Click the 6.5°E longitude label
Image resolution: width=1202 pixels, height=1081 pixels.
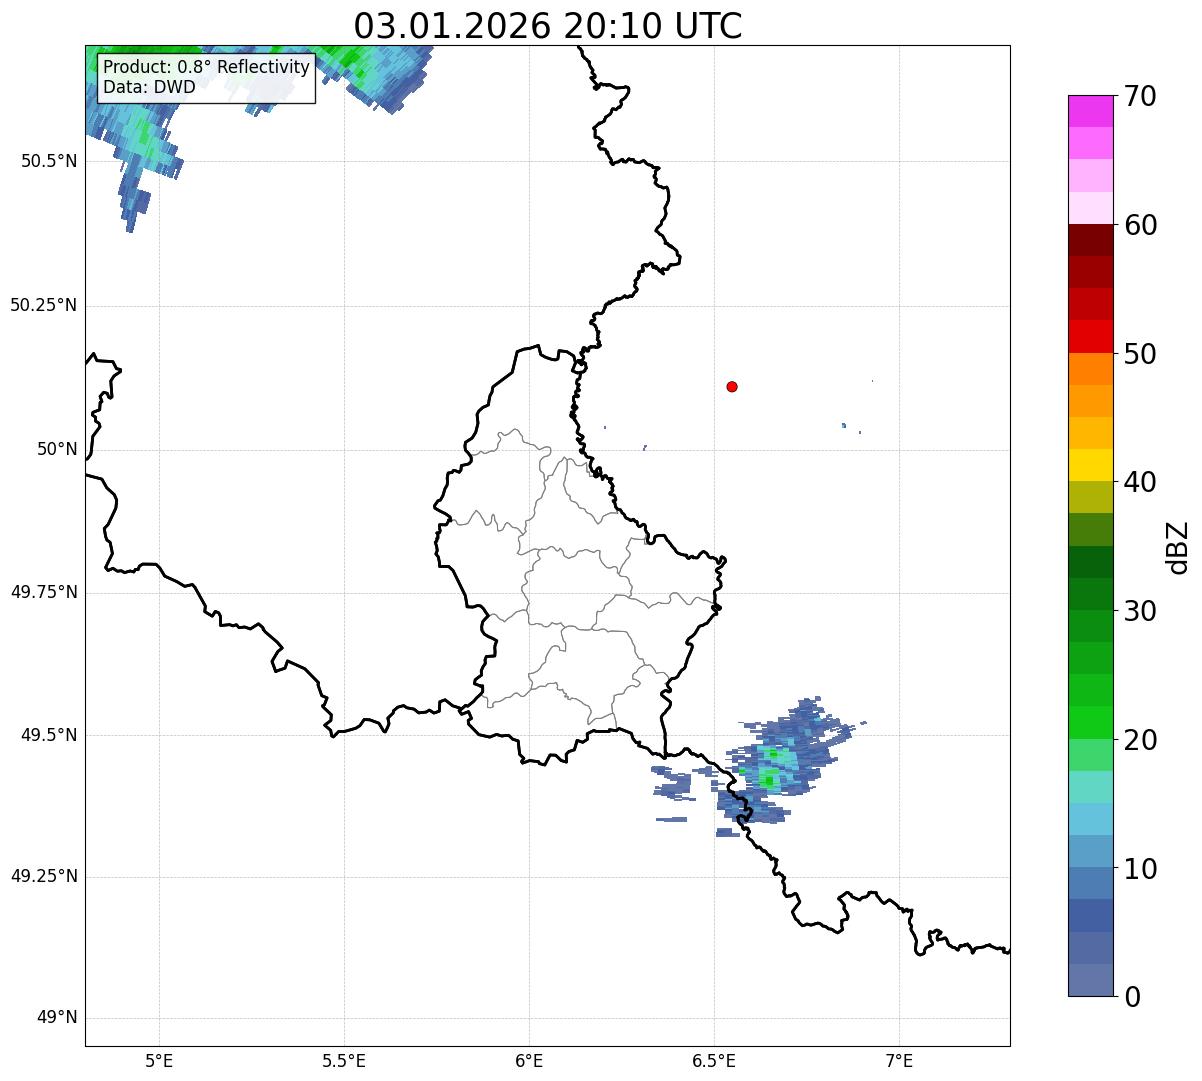pyautogui.click(x=714, y=1060)
